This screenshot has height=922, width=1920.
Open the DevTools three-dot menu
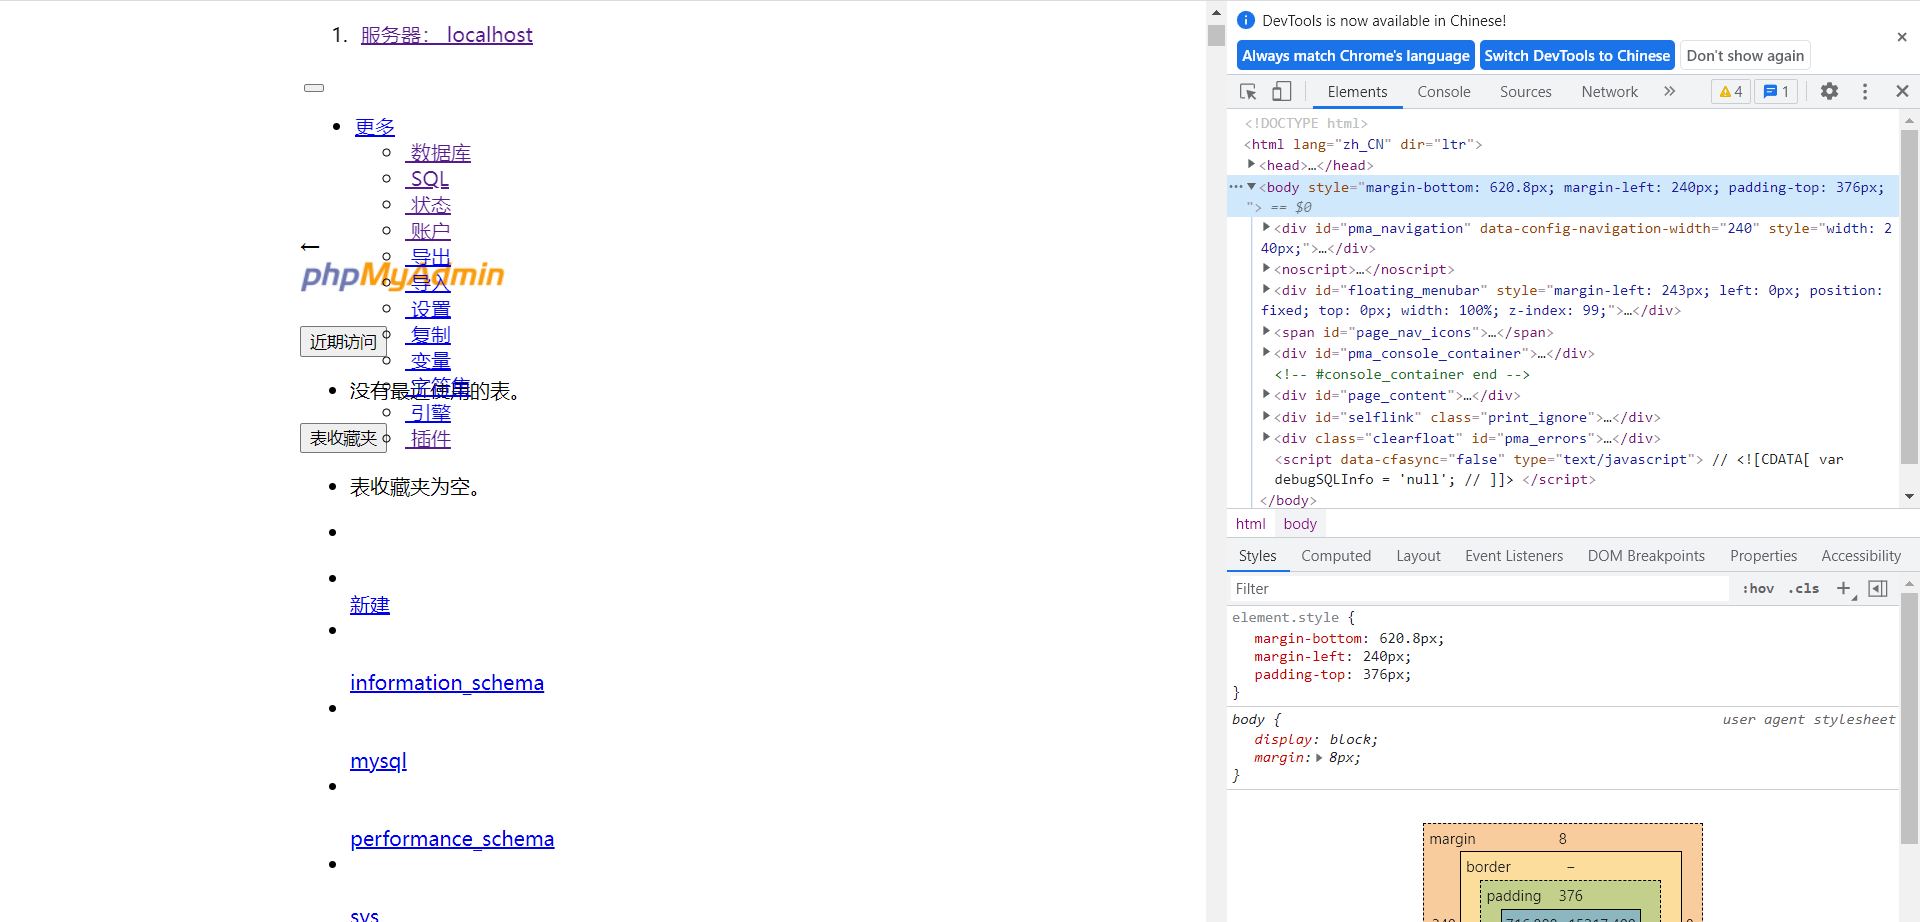(1865, 91)
